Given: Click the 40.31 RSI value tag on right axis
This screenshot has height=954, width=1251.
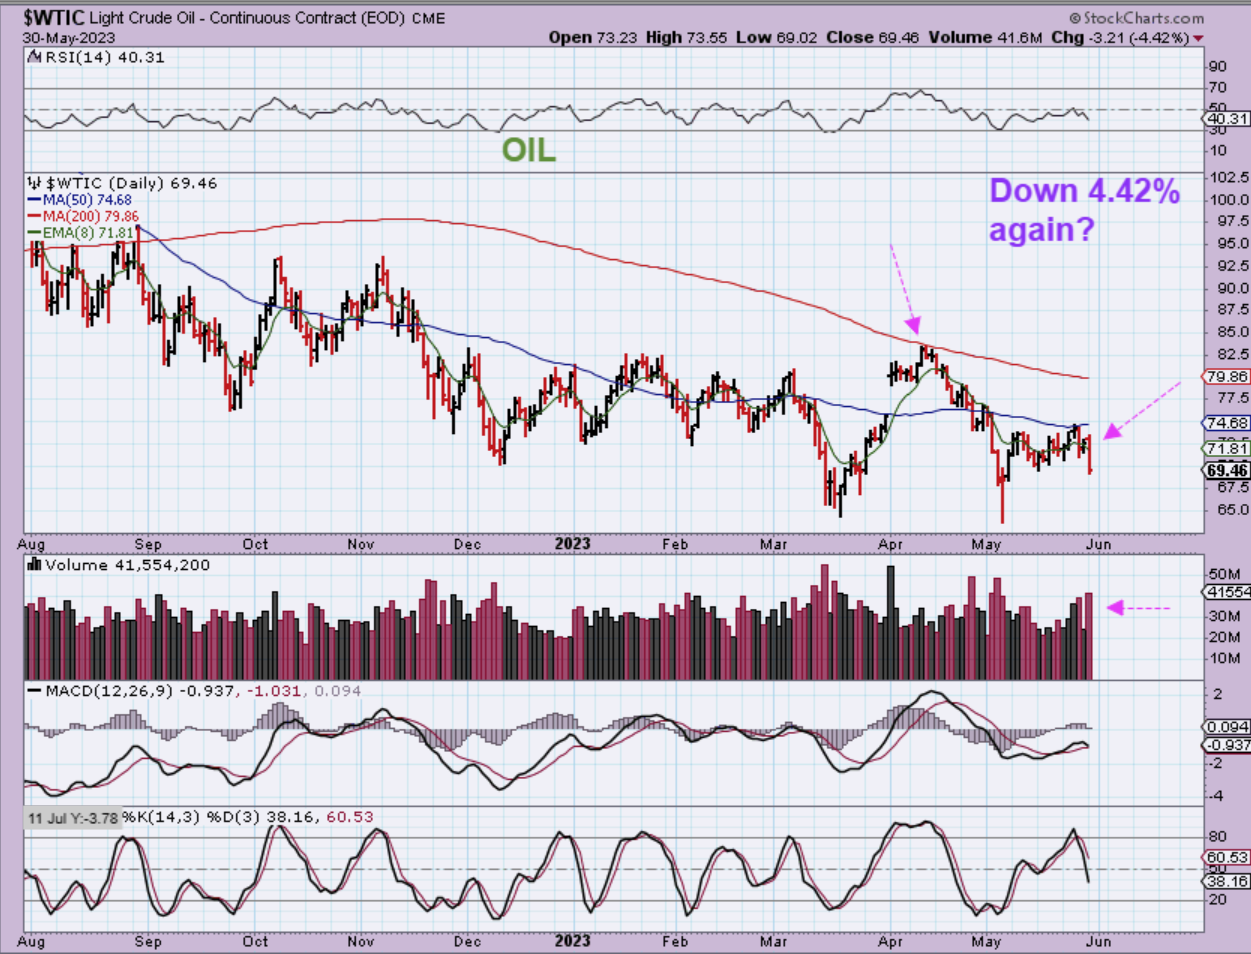Looking at the screenshot, I should tap(1228, 118).
